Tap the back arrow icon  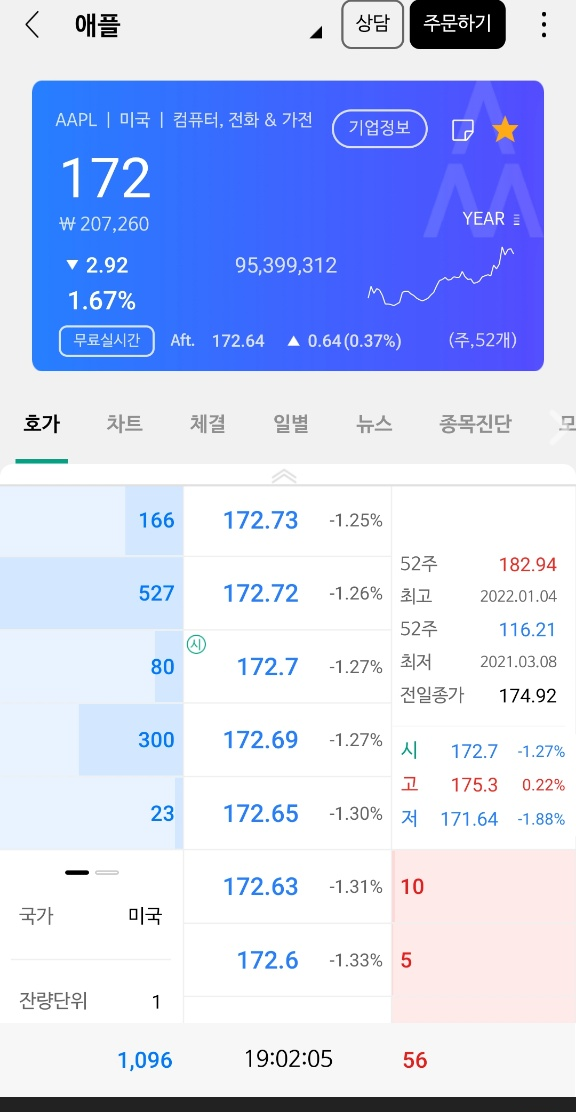point(31,25)
